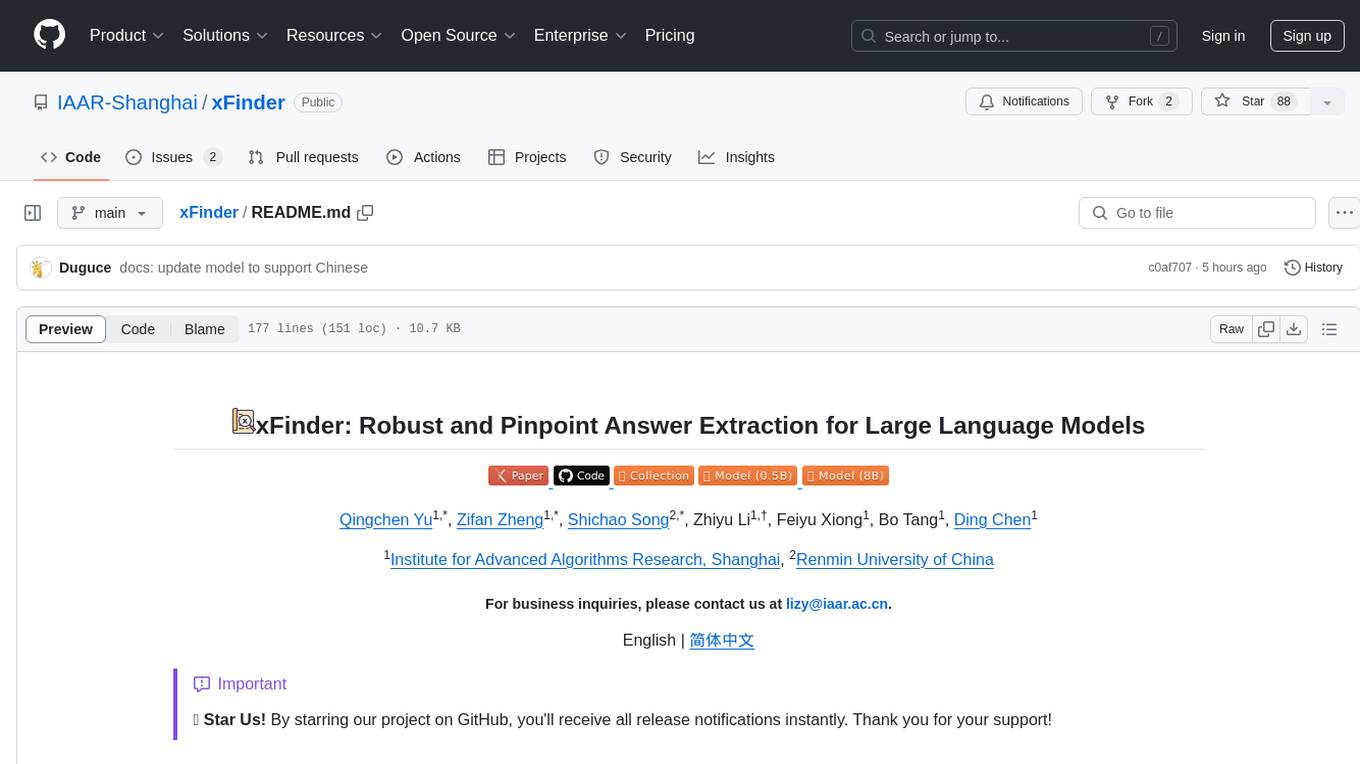The width and height of the screenshot is (1360, 764).
Task: Expand the Solutions menu
Action: click(225, 35)
